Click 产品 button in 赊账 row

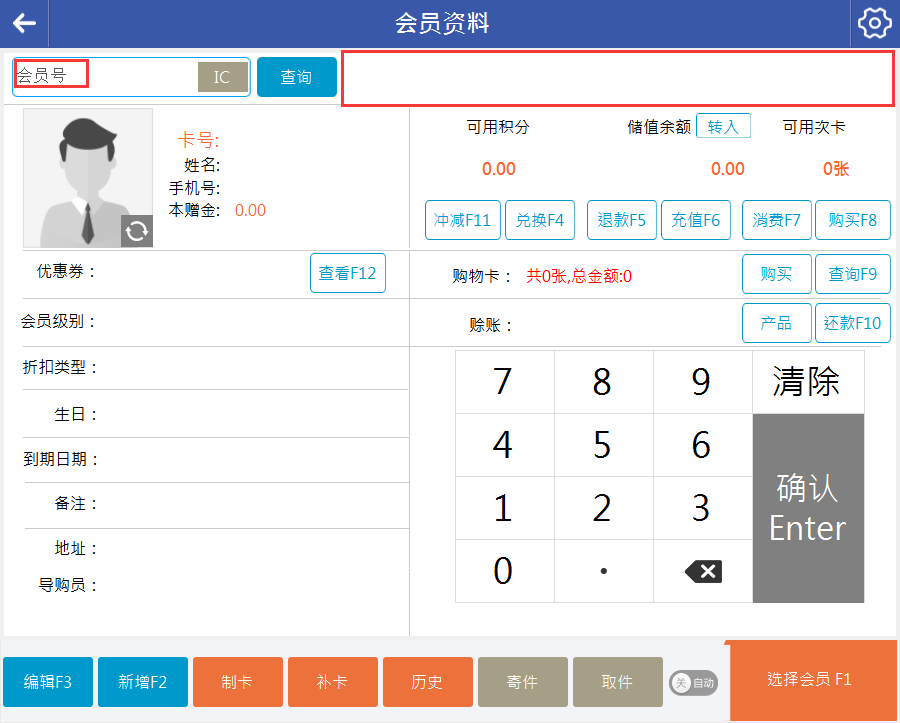pos(777,323)
